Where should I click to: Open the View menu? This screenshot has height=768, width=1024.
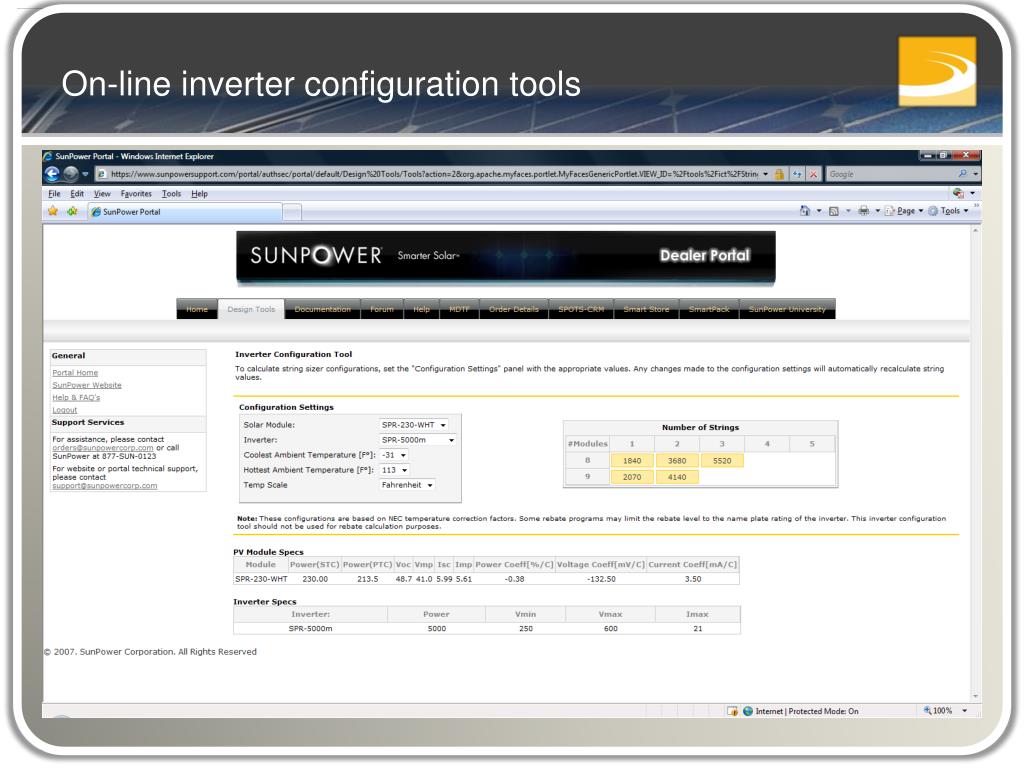coord(102,194)
